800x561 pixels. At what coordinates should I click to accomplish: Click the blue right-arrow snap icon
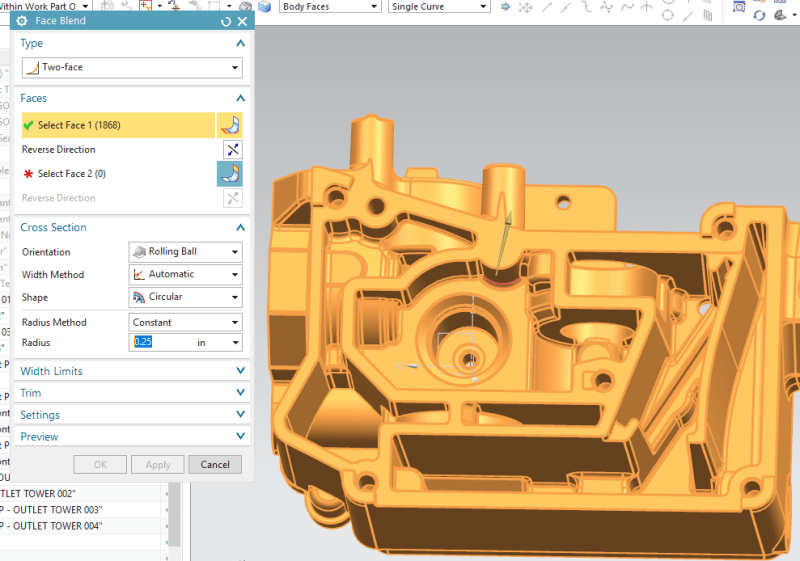(x=506, y=7)
